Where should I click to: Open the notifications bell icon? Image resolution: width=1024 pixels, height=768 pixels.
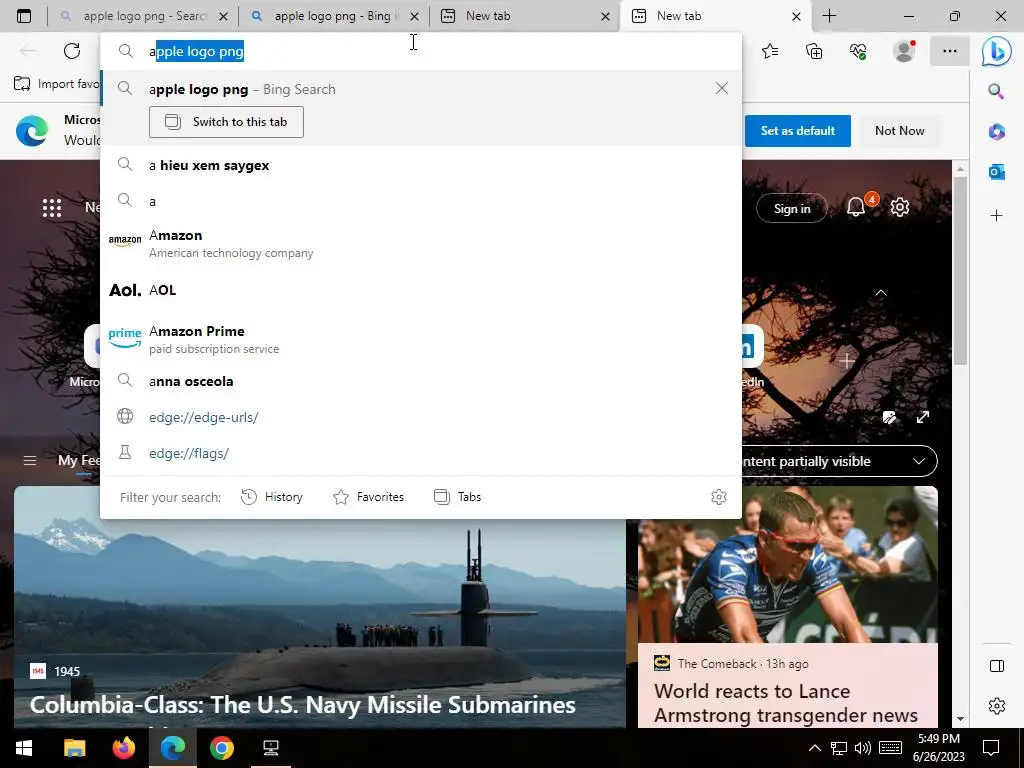856,208
